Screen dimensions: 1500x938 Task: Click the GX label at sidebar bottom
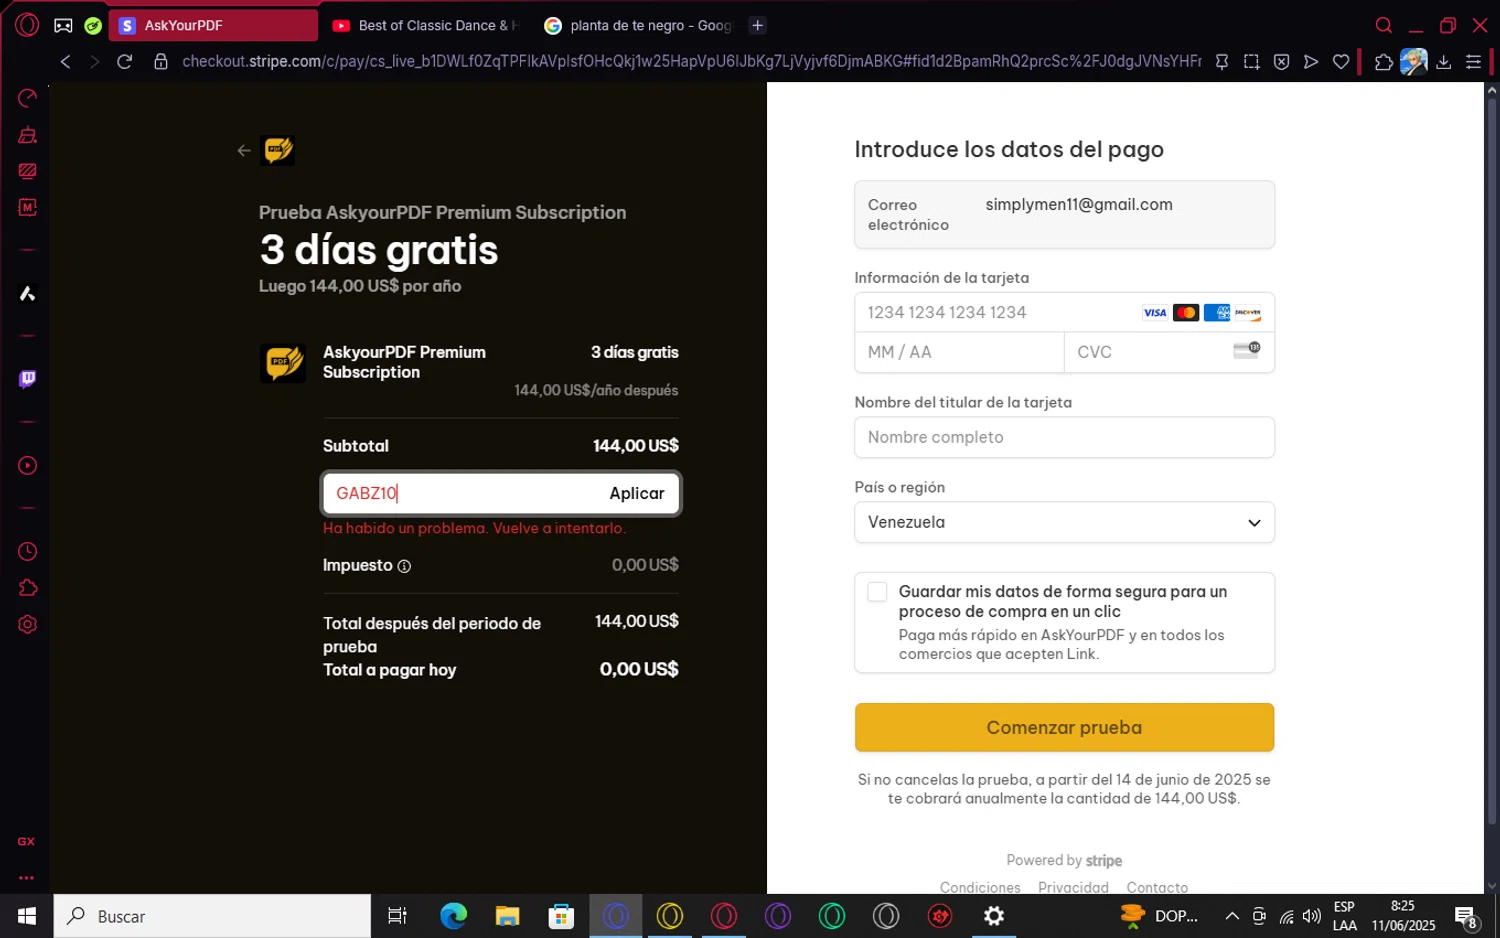26,842
